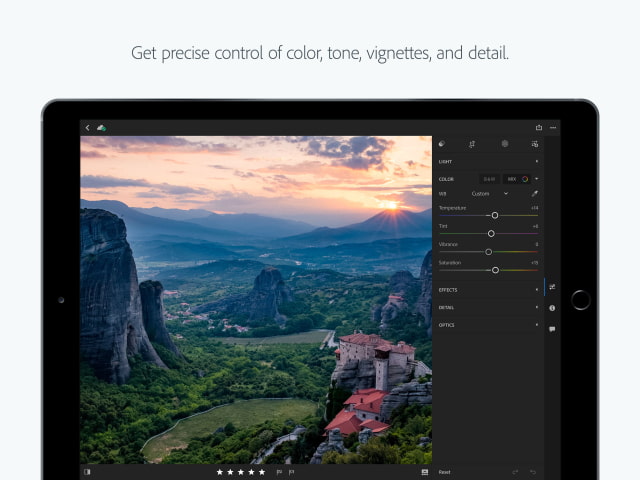Open the comments panel icon
Screen dimensions: 640x480
pyautogui.click(x=552, y=329)
